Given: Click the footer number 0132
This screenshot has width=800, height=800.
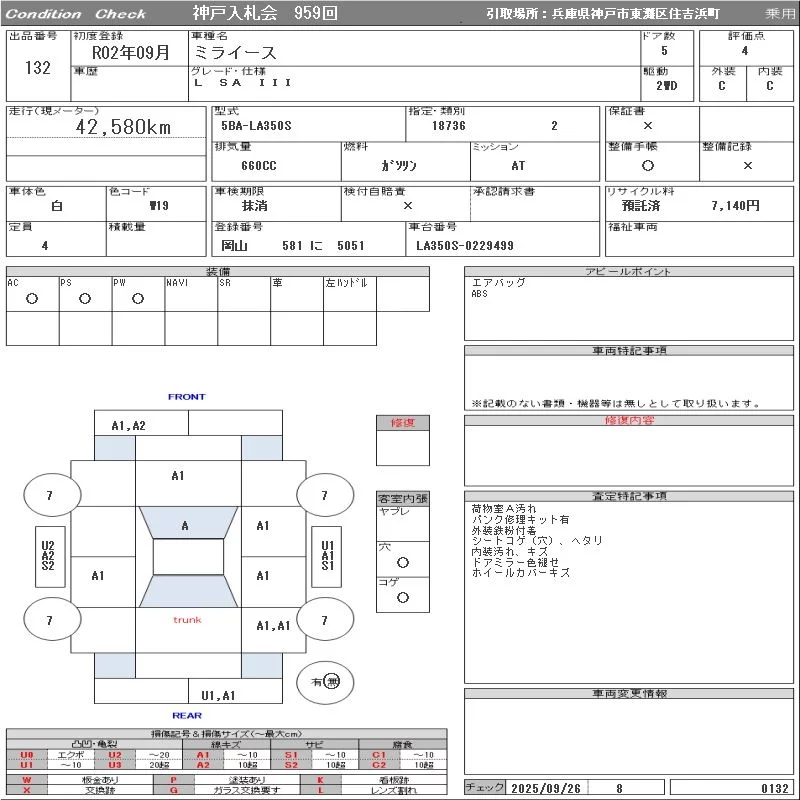Looking at the screenshot, I should pos(774,788).
